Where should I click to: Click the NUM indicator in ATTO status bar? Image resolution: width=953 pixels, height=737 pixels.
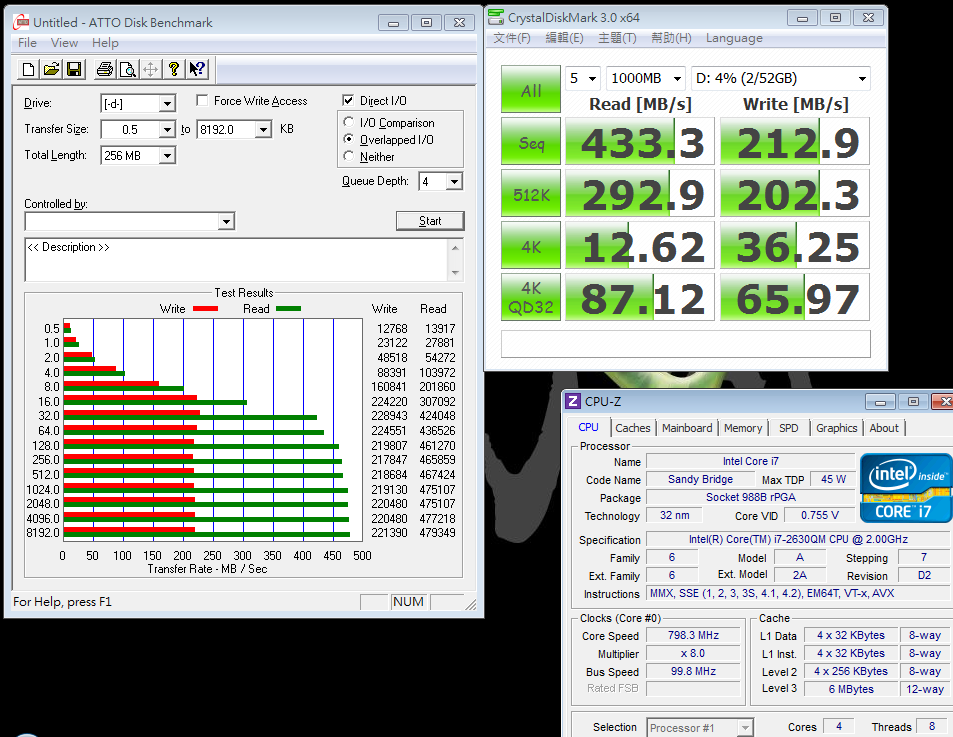point(408,602)
